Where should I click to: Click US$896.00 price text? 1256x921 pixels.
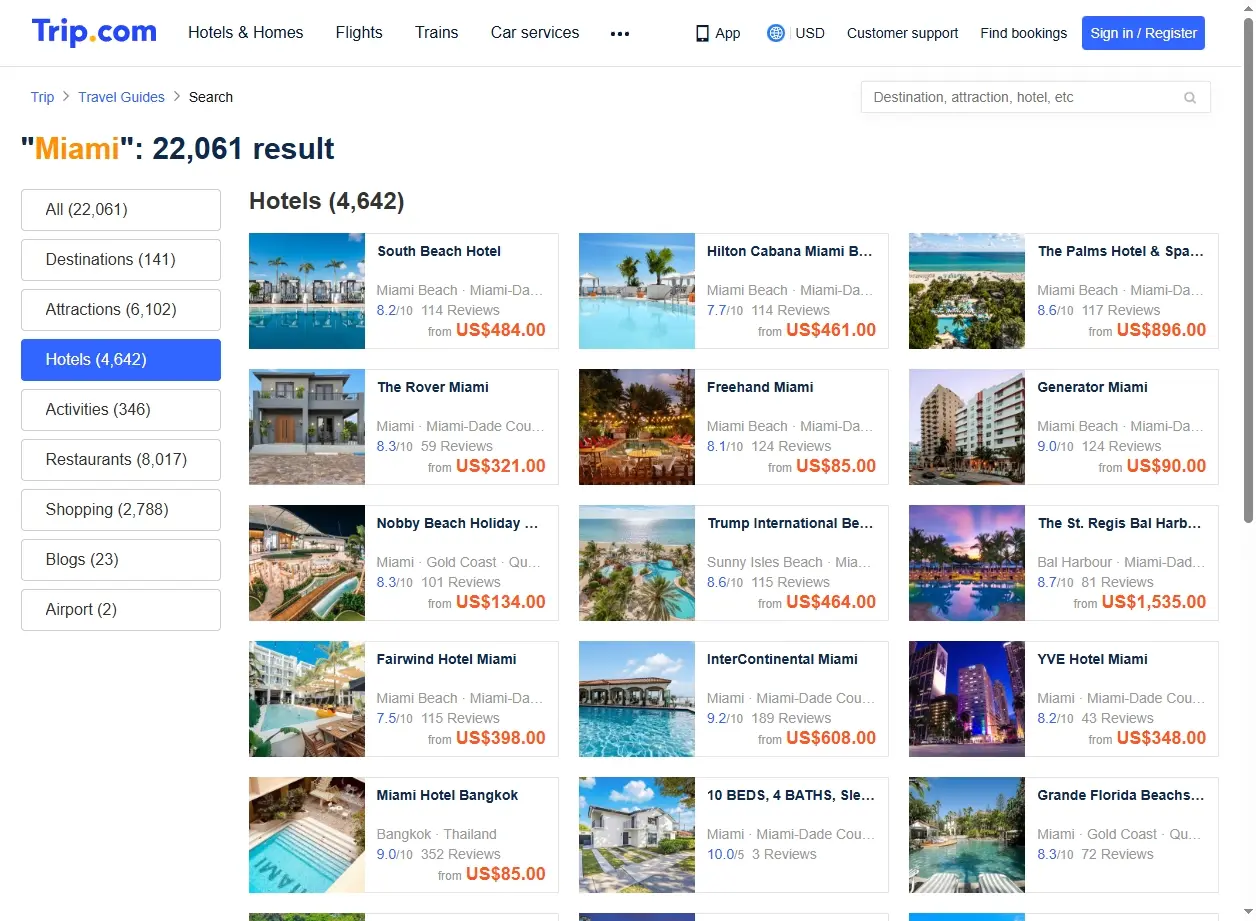1161,330
